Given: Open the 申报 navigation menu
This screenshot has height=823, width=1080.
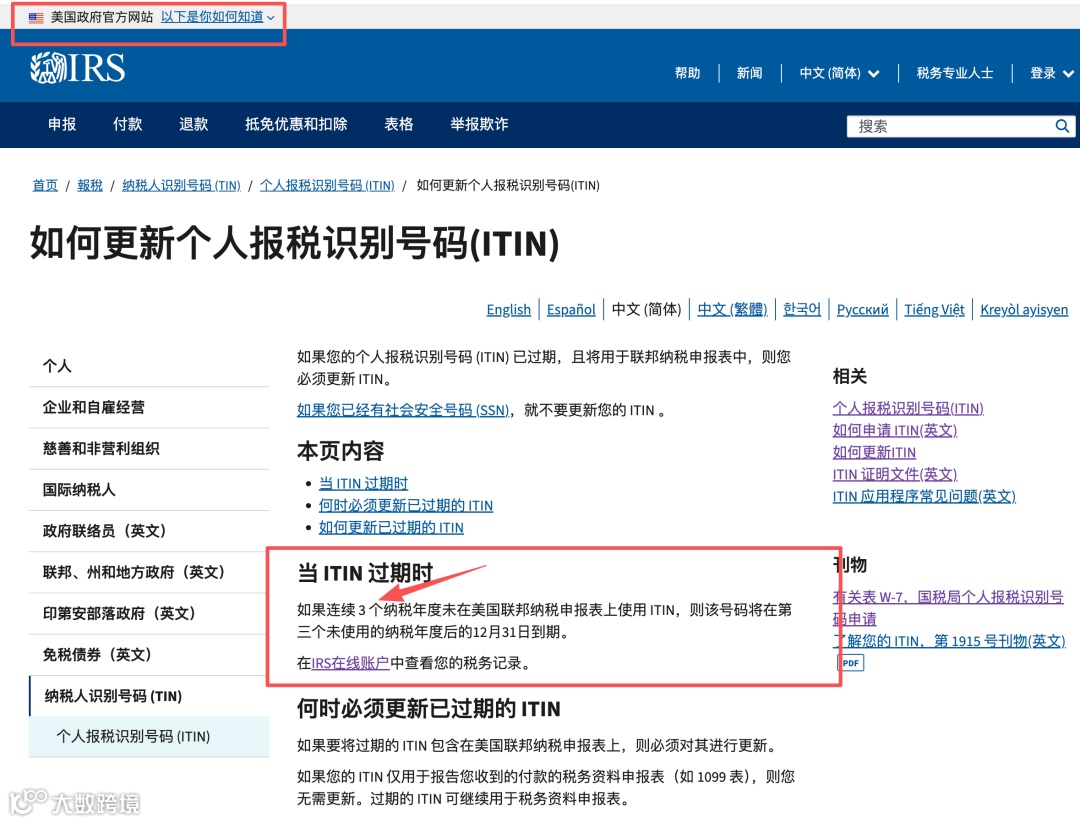Looking at the screenshot, I should 62,124.
